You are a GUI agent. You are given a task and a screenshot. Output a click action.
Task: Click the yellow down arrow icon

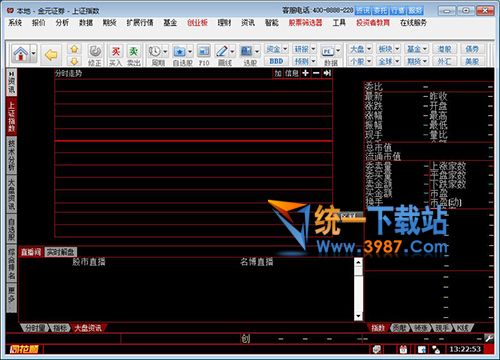click(x=74, y=61)
